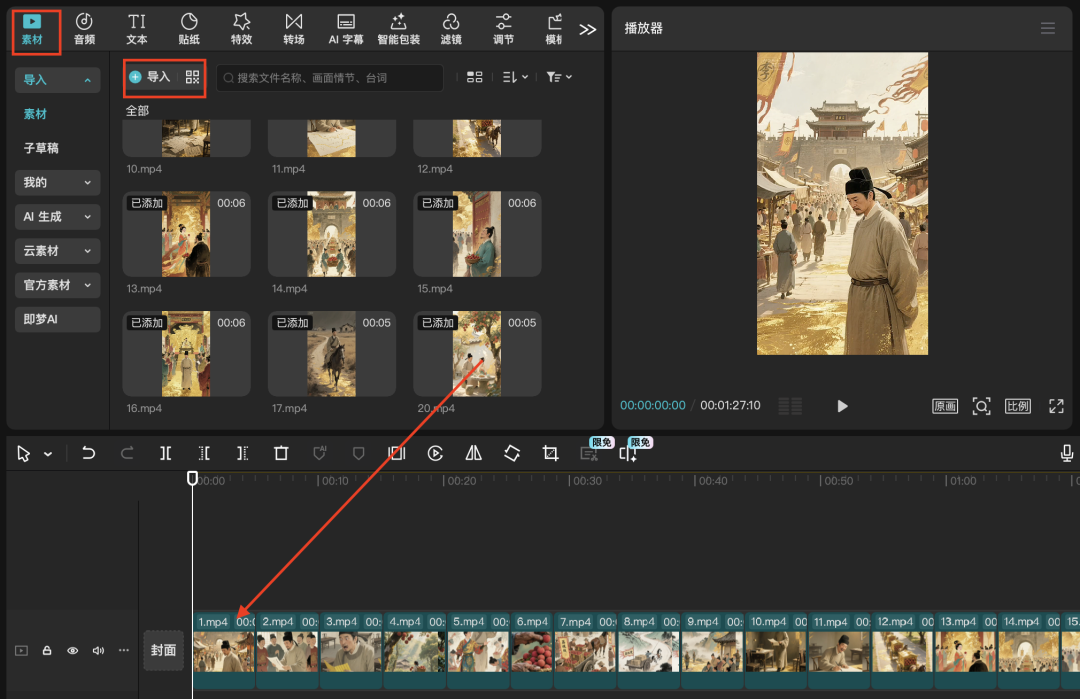Click the delete trash icon
This screenshot has height=699, width=1080.
[x=281, y=453]
